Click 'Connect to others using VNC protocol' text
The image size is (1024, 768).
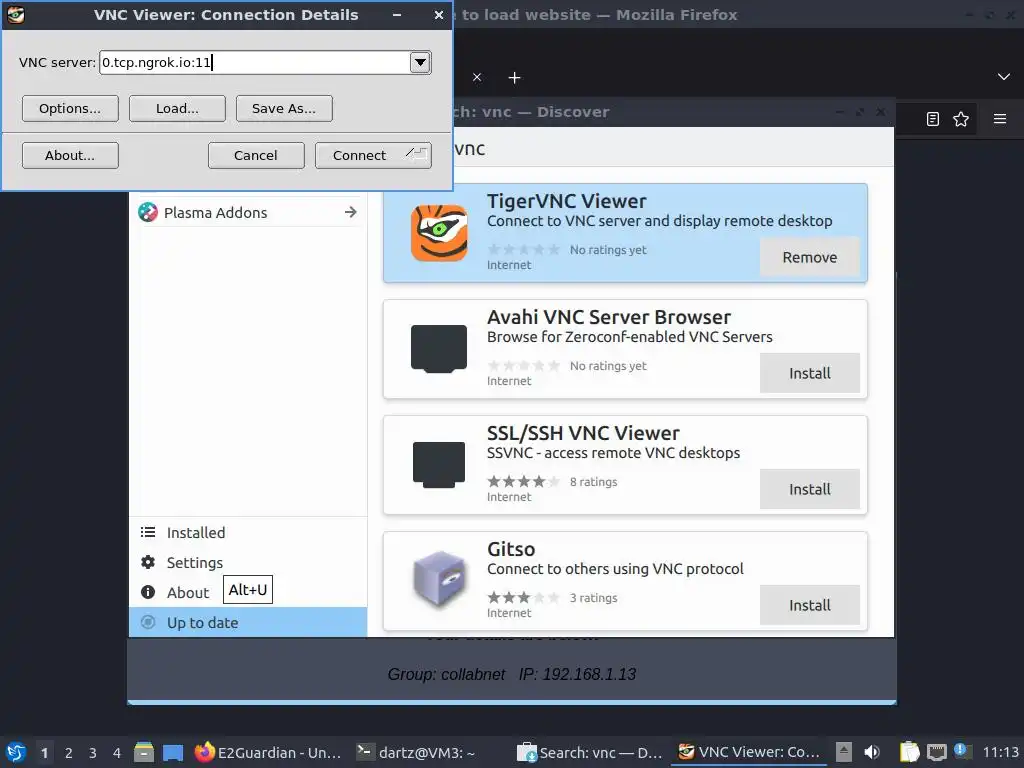(615, 569)
